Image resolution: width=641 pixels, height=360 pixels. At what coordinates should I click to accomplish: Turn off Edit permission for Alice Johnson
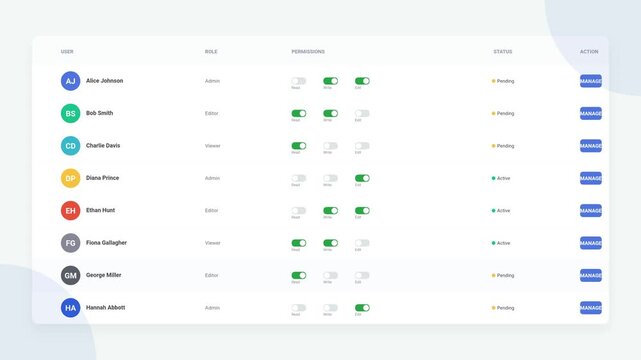(x=362, y=81)
